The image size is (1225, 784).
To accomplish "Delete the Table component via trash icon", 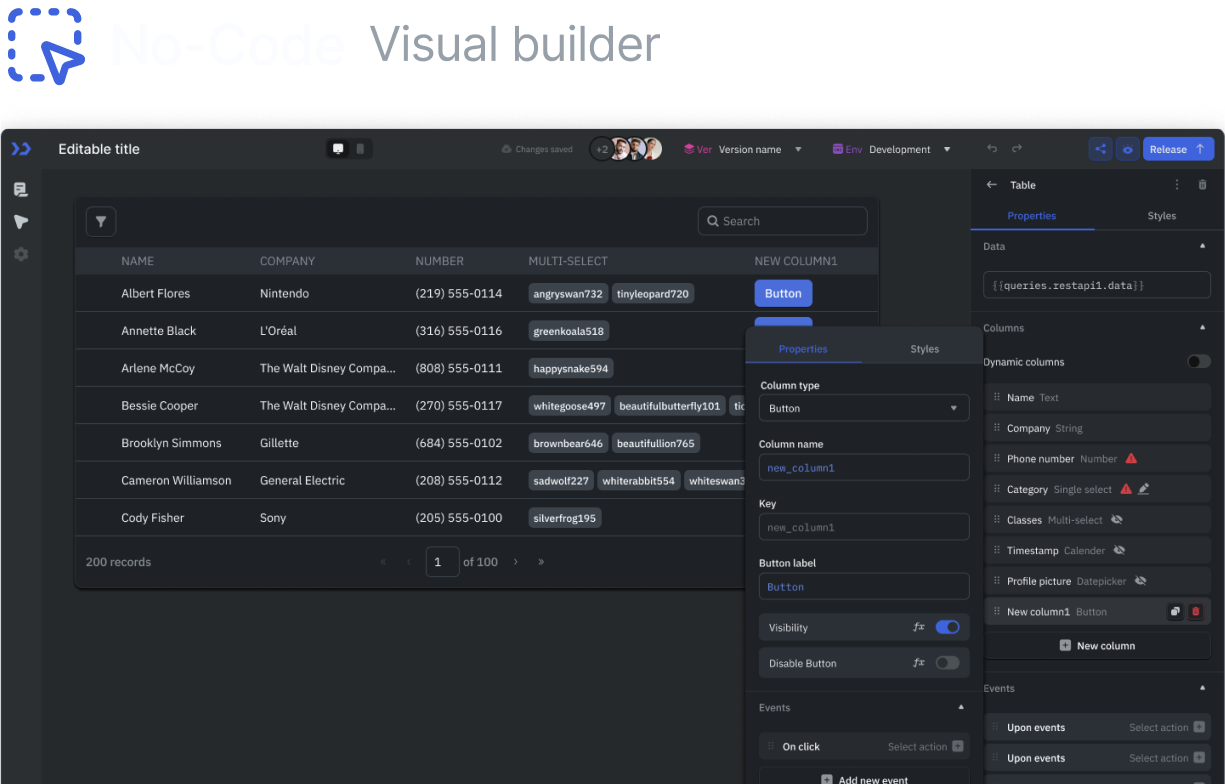I will (1202, 185).
